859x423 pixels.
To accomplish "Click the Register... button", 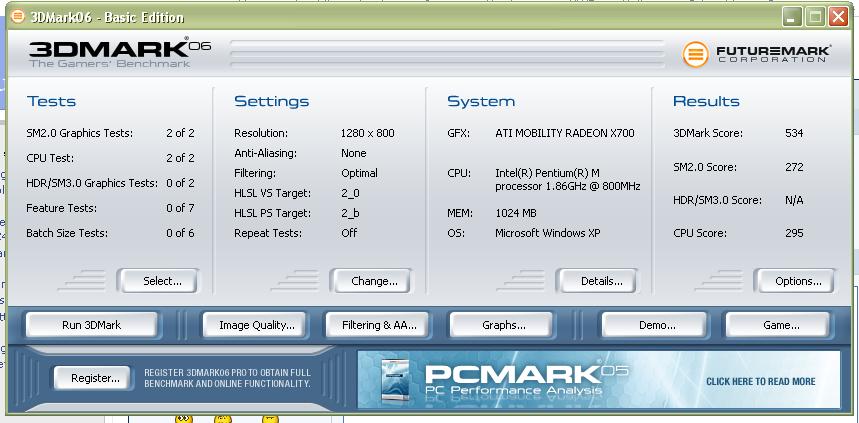I will click(94, 378).
